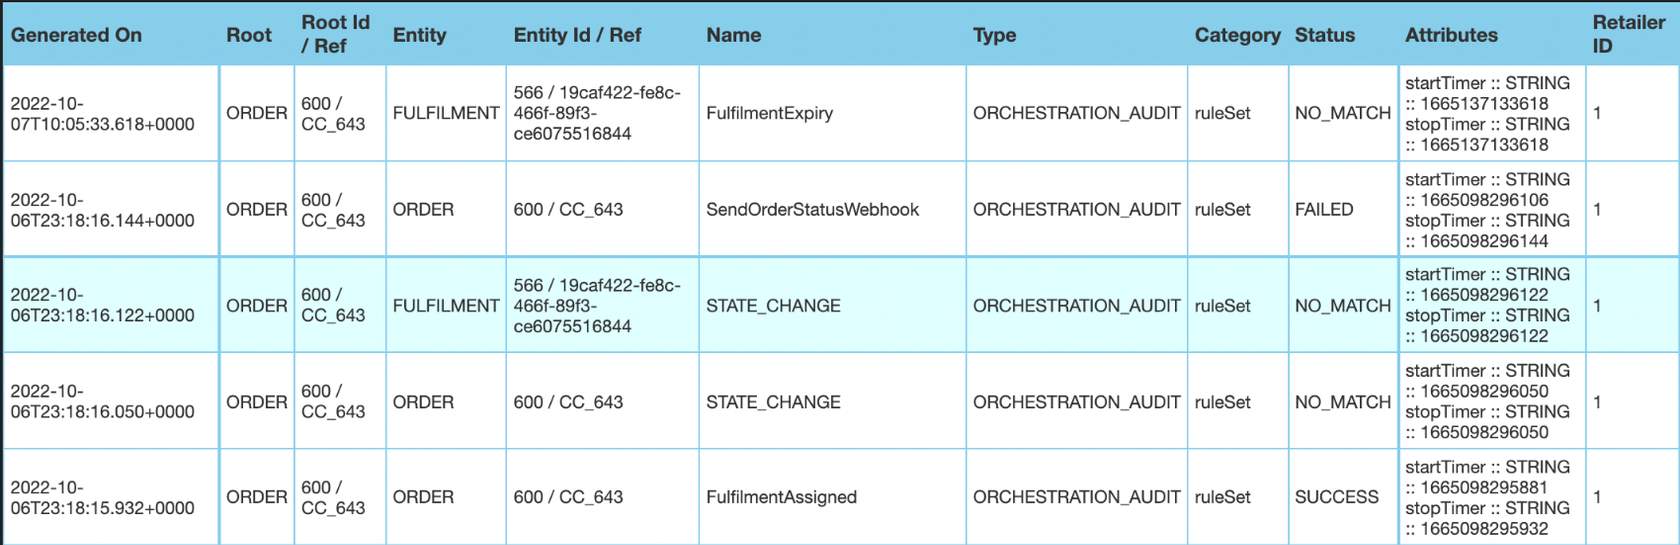
Task: Select the Entity Id / Ref column header
Action: coord(577,35)
